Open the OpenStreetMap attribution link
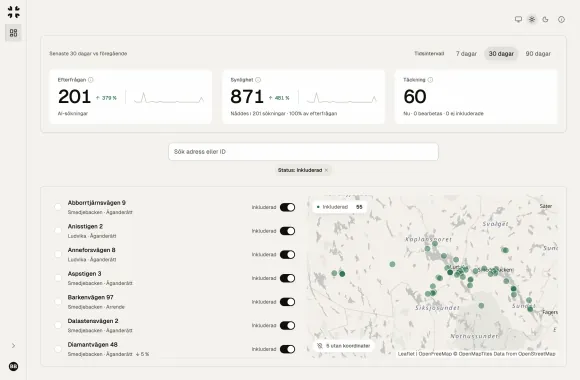The width and height of the screenshot is (580, 380). pyautogui.click(x=537, y=354)
